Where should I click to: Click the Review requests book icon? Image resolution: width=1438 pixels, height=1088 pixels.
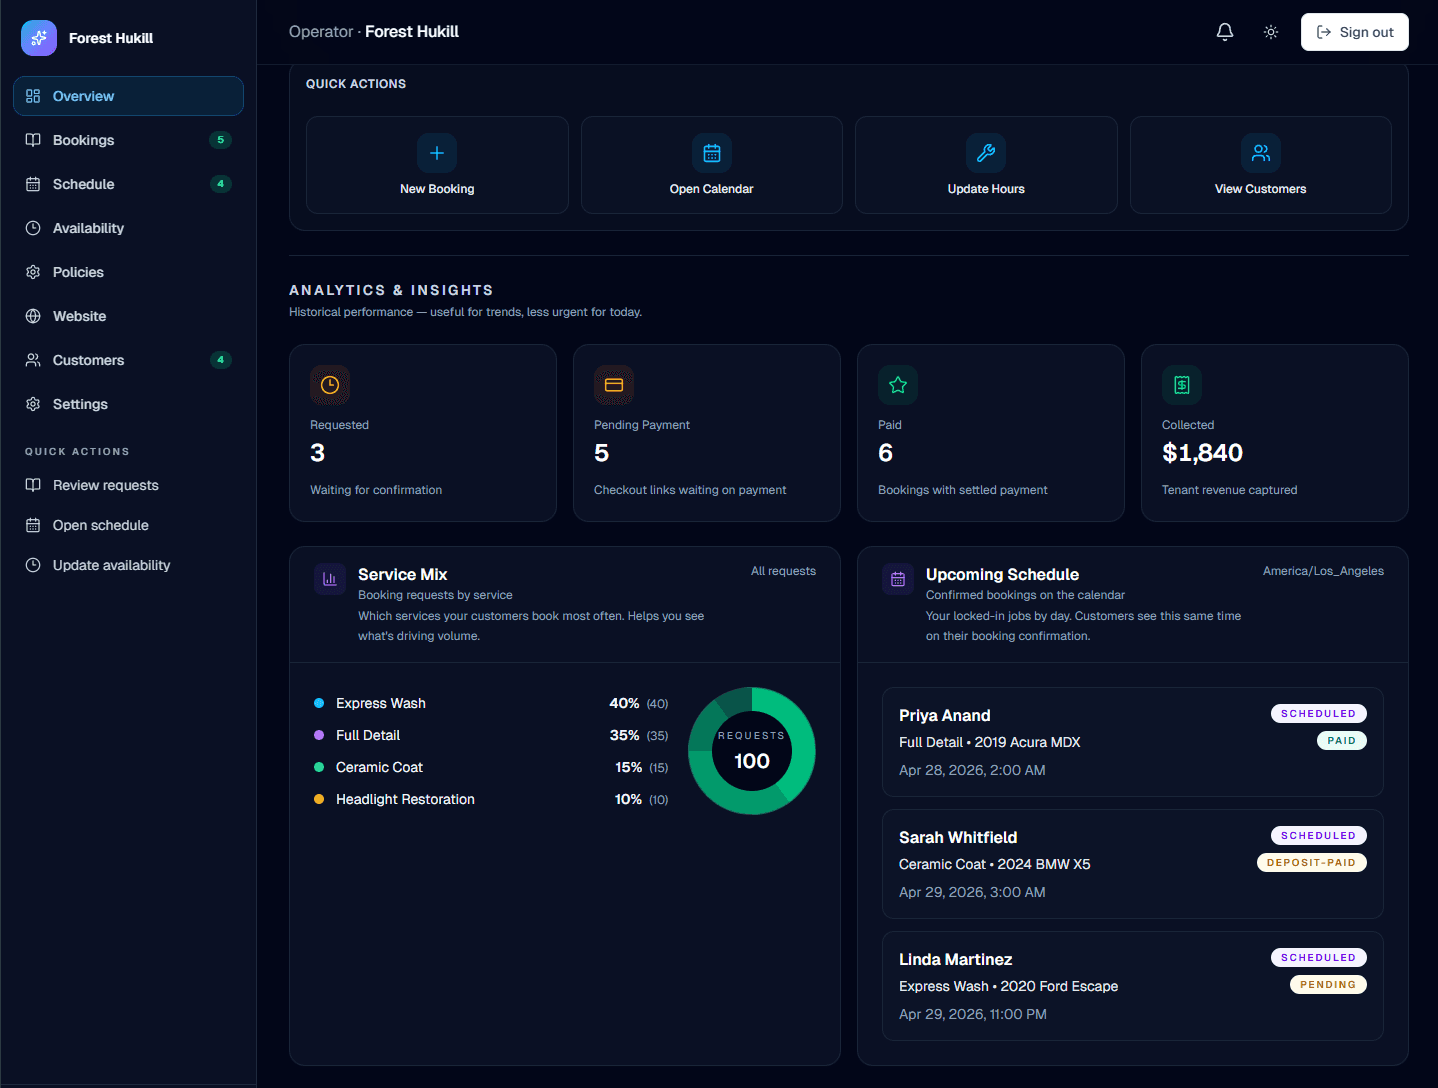coord(33,485)
